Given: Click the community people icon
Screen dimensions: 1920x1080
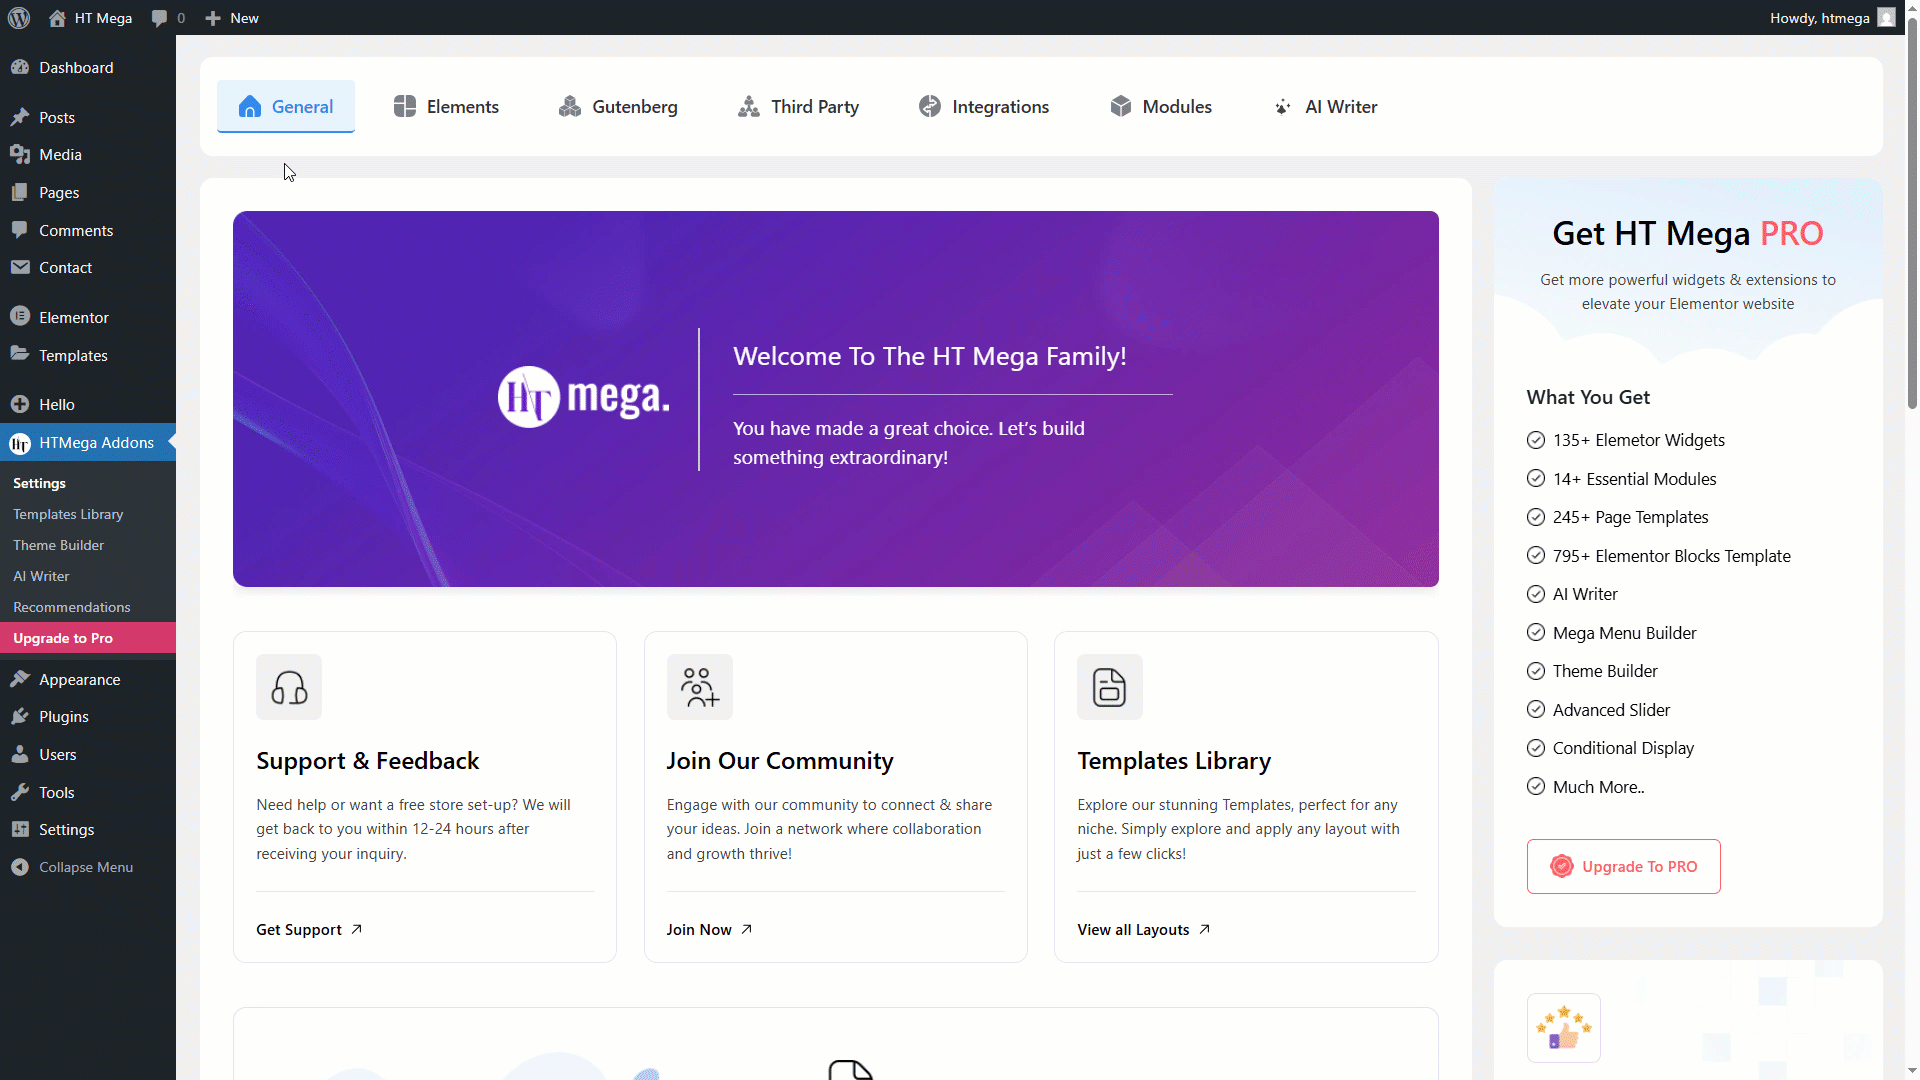Looking at the screenshot, I should pyautogui.click(x=700, y=687).
